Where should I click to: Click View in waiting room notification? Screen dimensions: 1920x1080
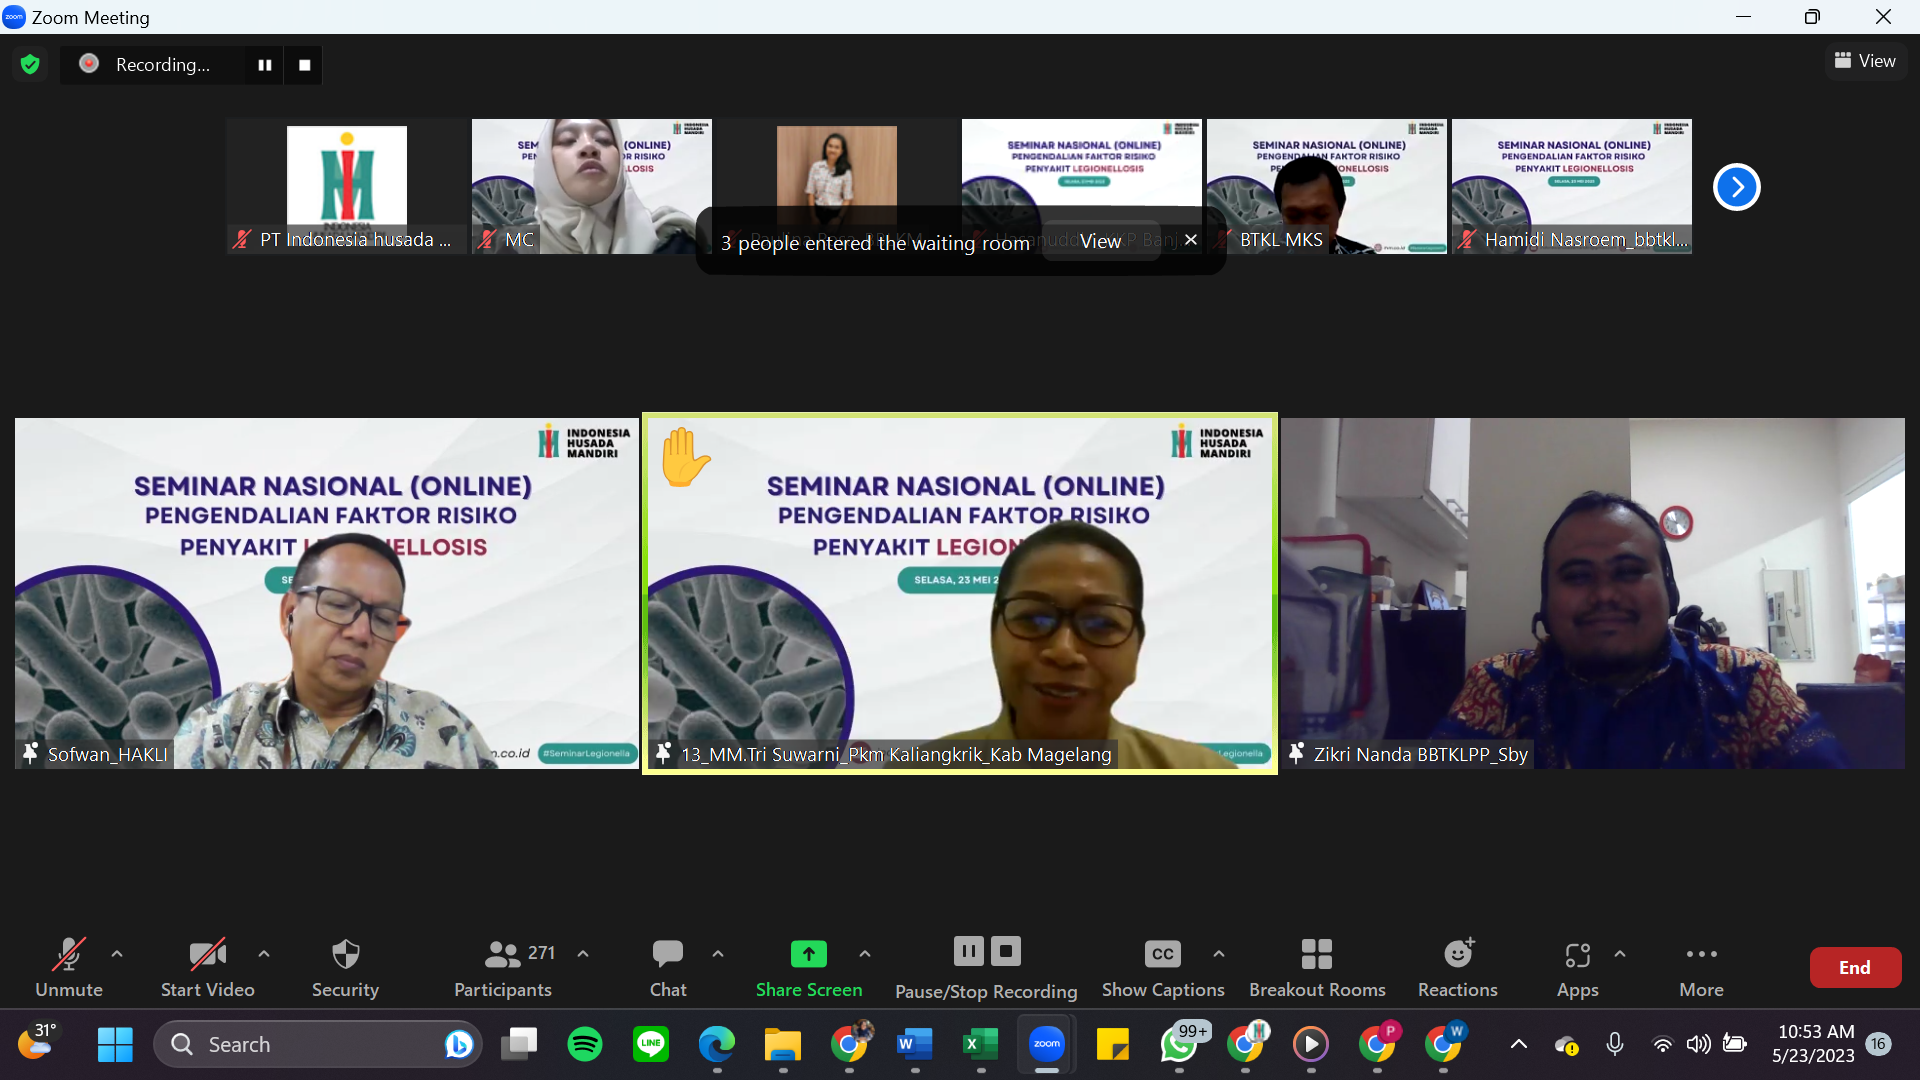click(x=1100, y=241)
